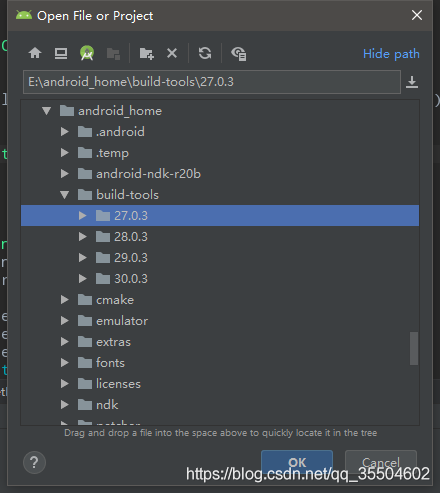Select the build-tools folder name
The height and width of the screenshot is (493, 440).
tap(127, 195)
